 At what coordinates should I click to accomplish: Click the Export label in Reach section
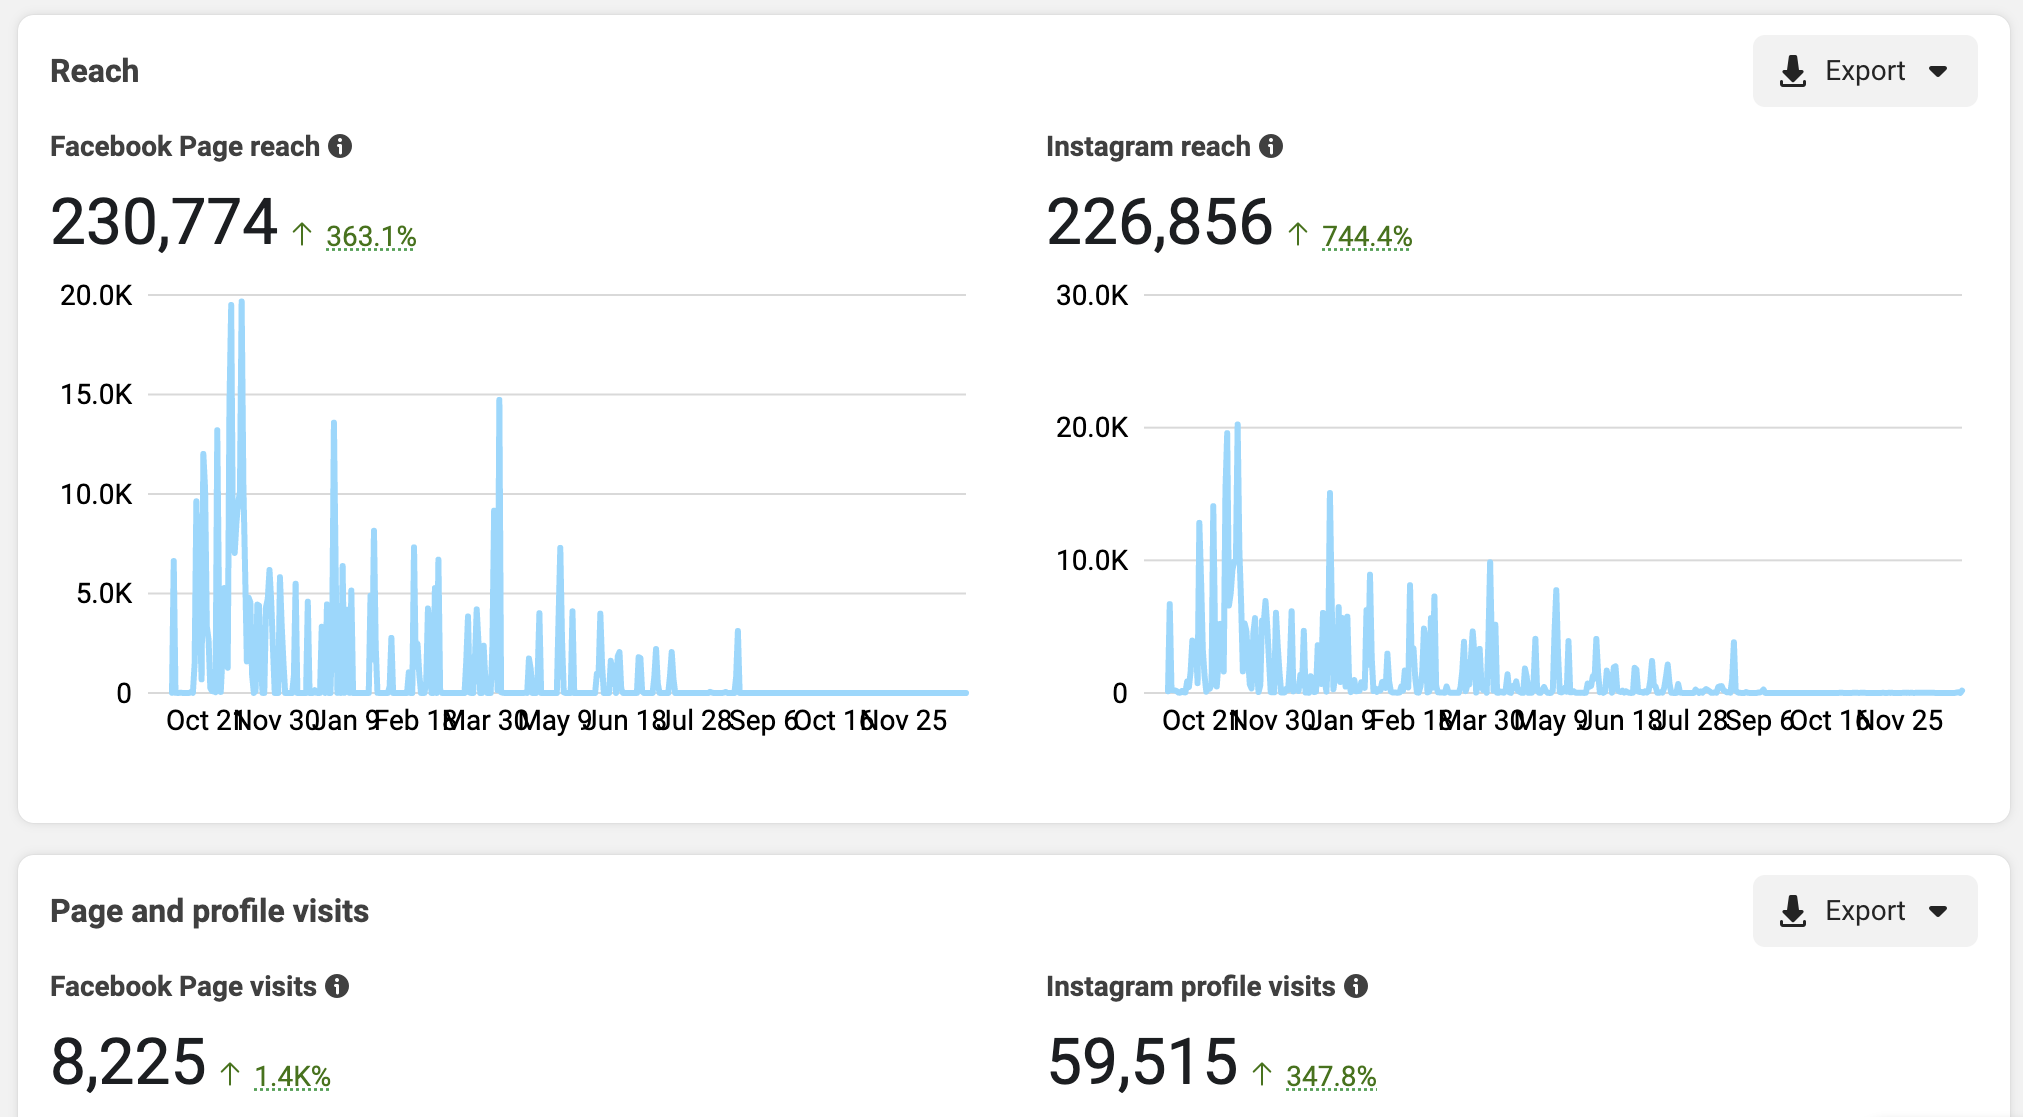tap(1865, 71)
